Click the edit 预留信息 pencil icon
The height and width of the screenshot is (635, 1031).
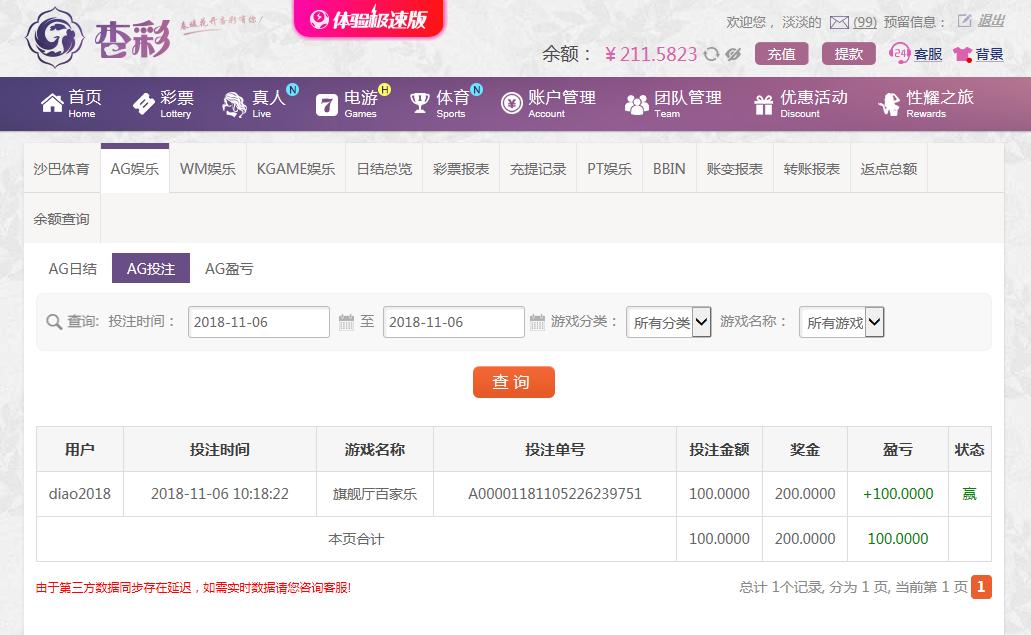click(964, 21)
